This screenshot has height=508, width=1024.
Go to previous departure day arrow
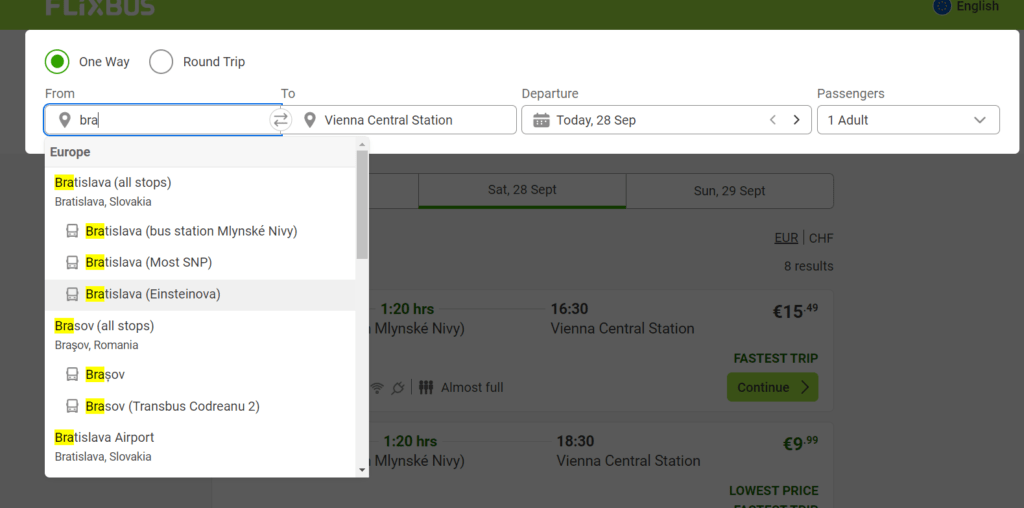[772, 120]
